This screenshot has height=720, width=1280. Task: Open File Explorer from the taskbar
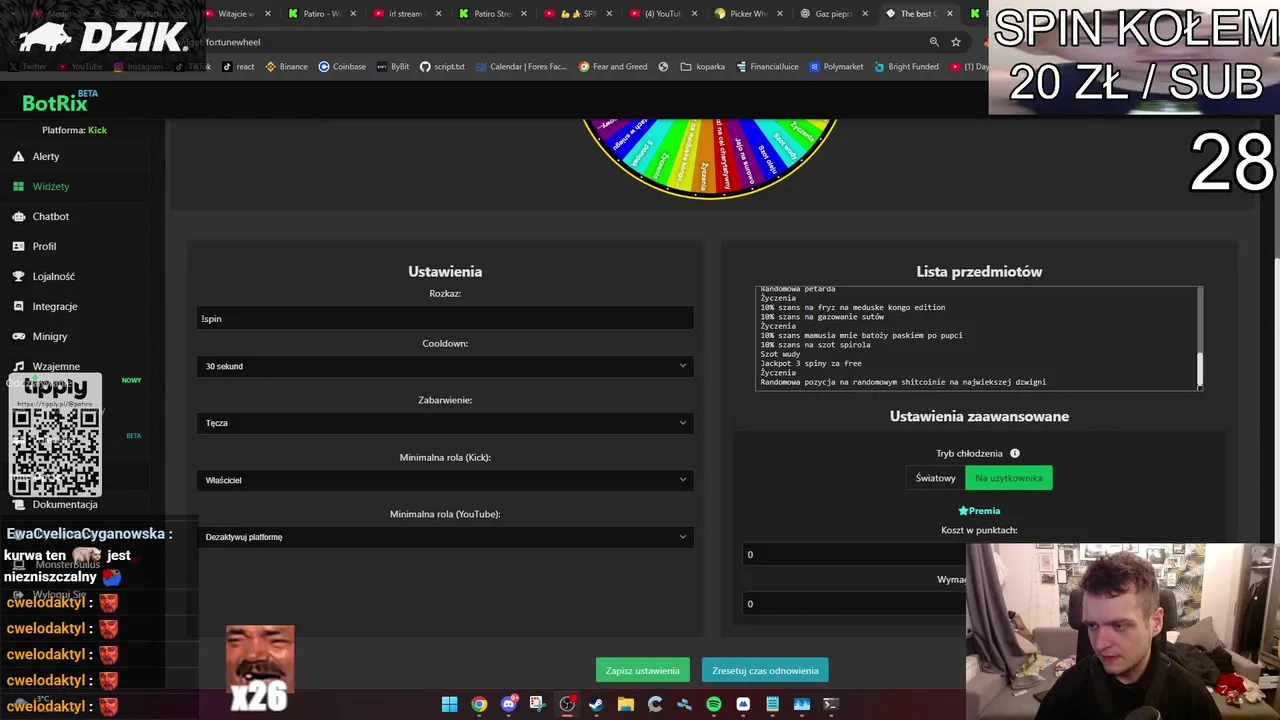[626, 704]
